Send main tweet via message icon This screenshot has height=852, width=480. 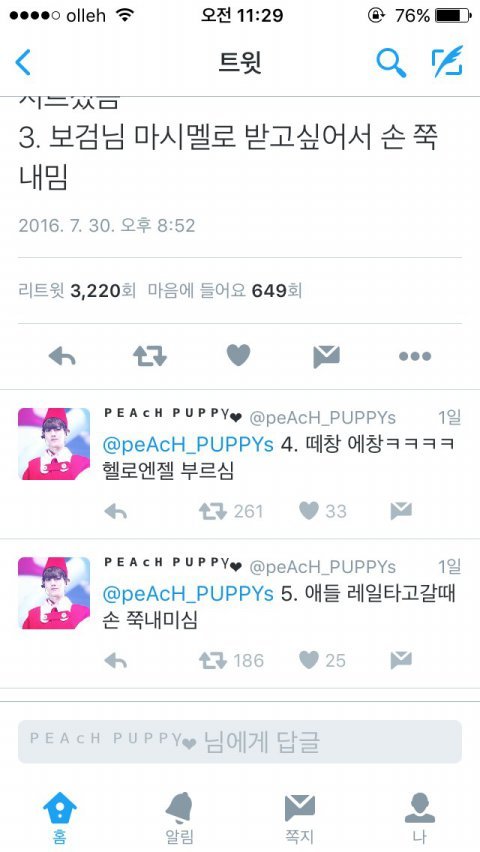coord(327,356)
